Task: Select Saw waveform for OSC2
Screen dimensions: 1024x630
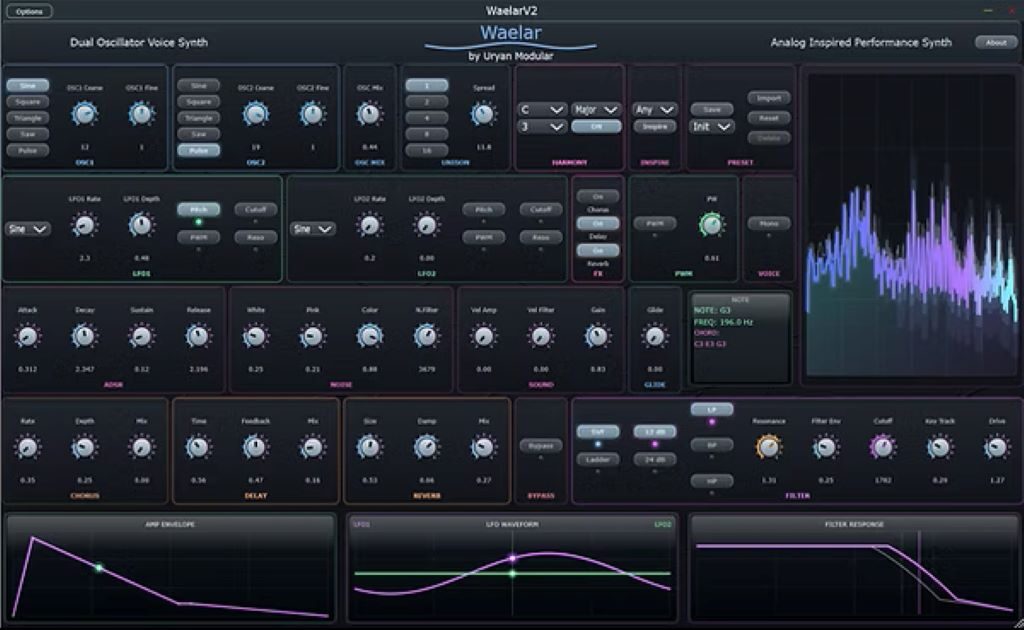Action: tap(199, 134)
